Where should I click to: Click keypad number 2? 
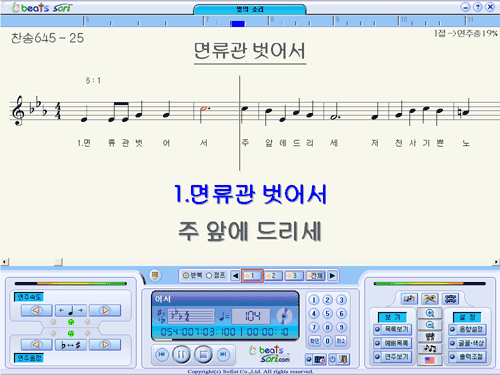(327, 300)
